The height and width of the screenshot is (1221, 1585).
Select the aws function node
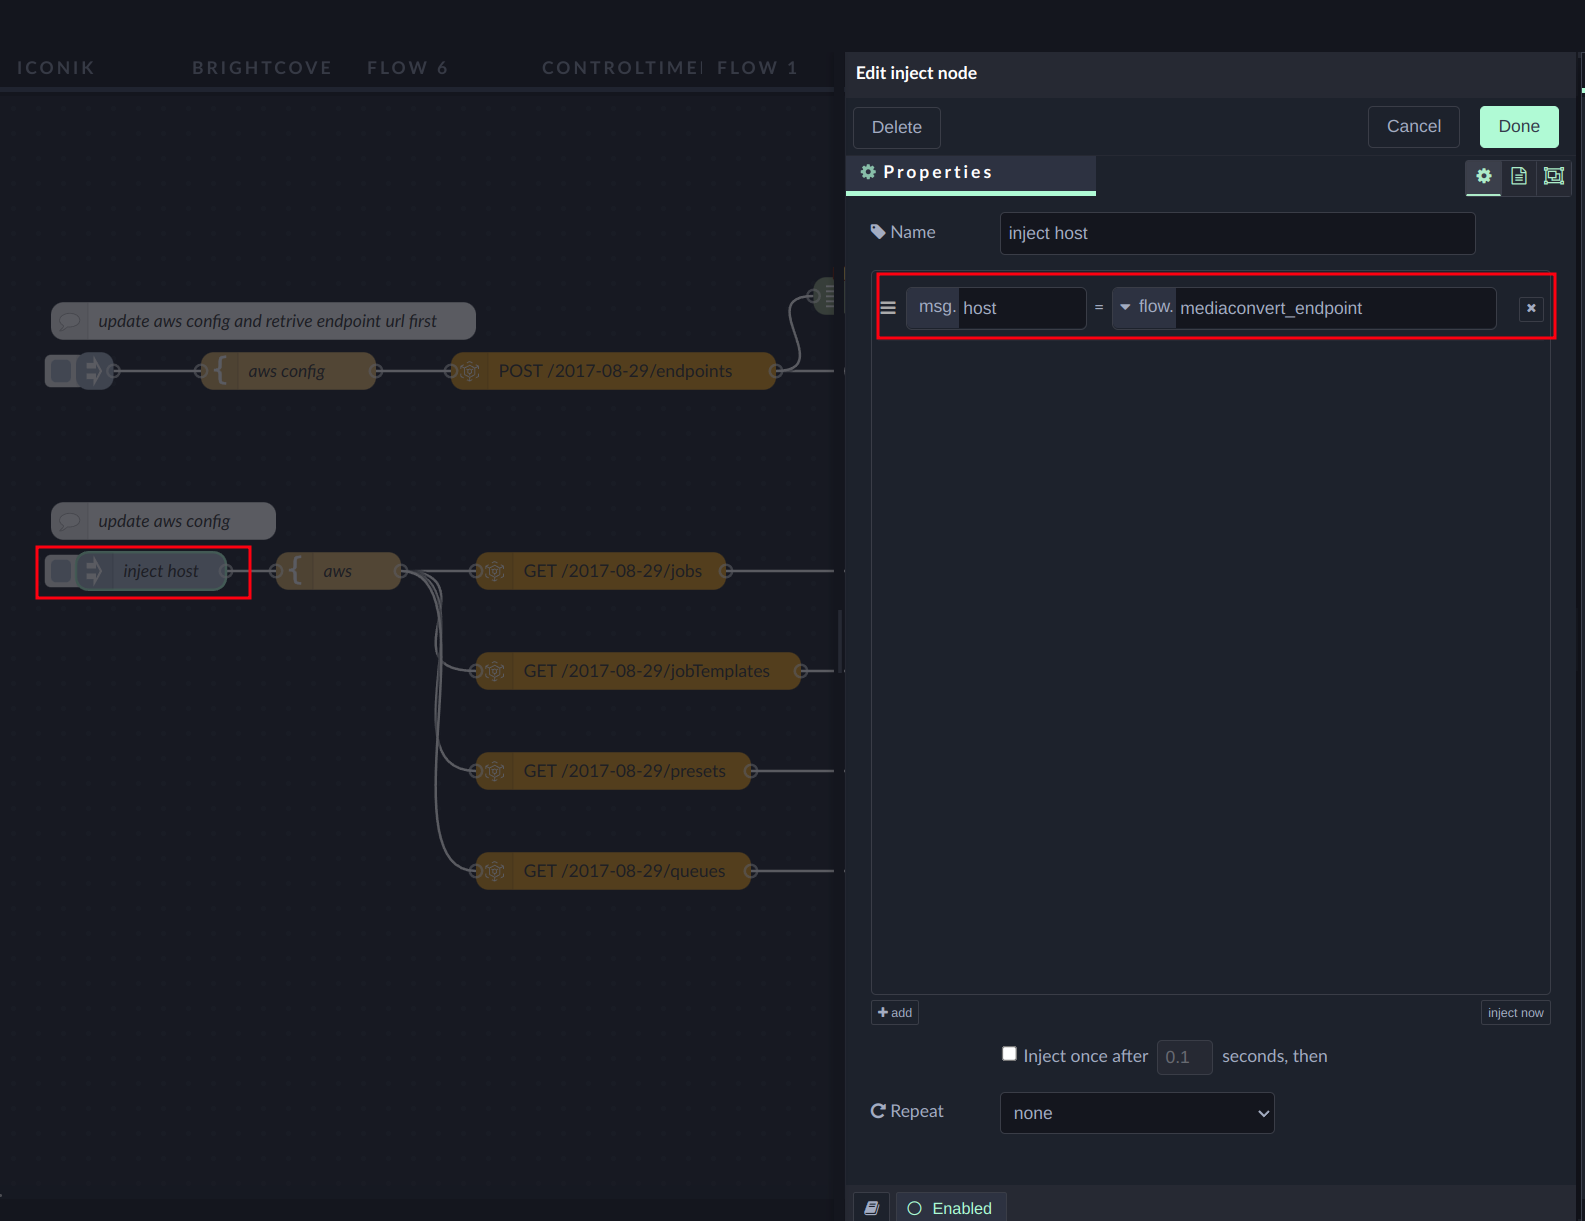tap(338, 571)
